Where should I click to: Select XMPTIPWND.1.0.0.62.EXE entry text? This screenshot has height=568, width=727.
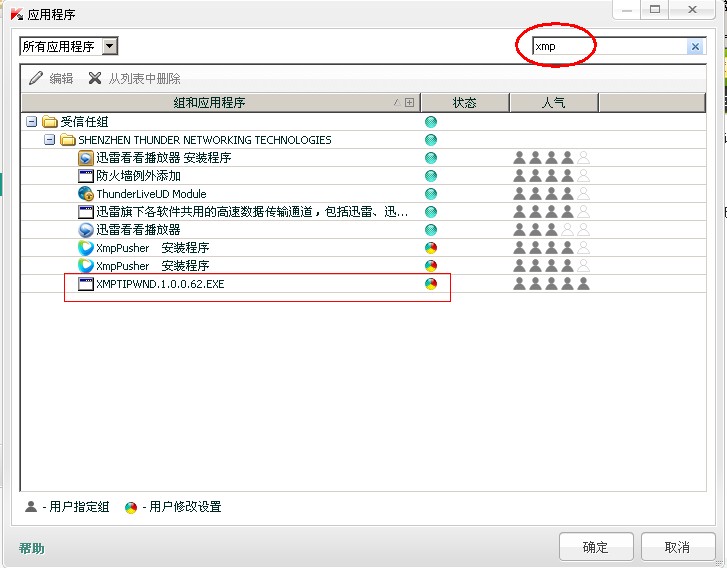click(160, 284)
